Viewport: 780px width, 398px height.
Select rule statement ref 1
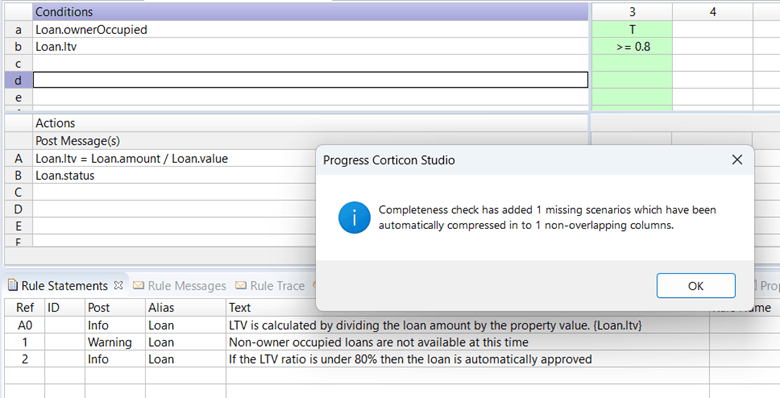click(x=25, y=342)
